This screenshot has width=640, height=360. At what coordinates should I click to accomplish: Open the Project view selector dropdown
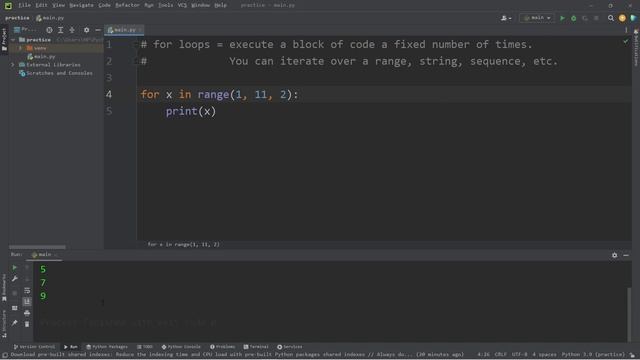tap(25, 30)
